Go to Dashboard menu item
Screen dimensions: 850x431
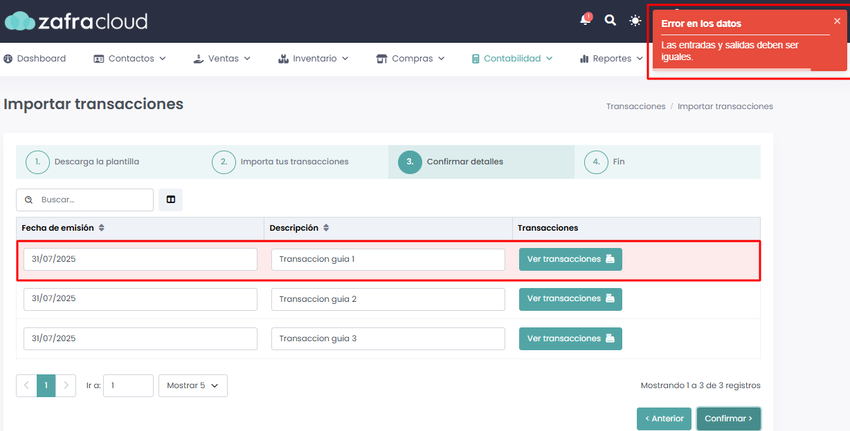[35, 59]
